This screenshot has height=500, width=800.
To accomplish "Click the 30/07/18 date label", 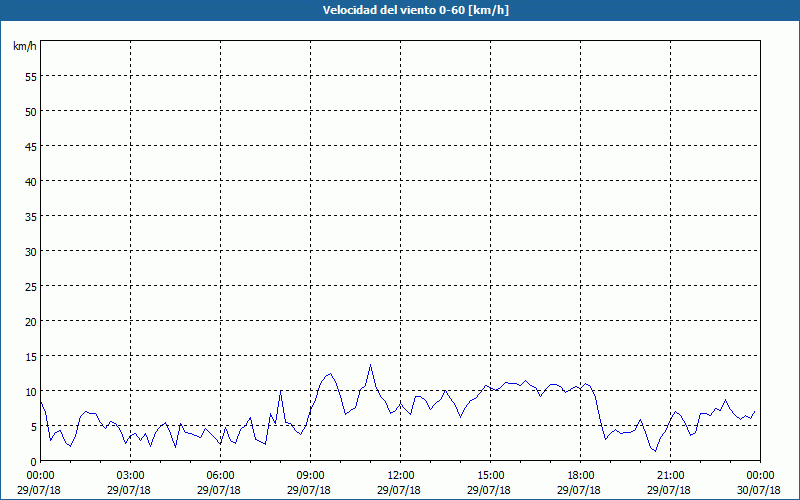I will (759, 490).
